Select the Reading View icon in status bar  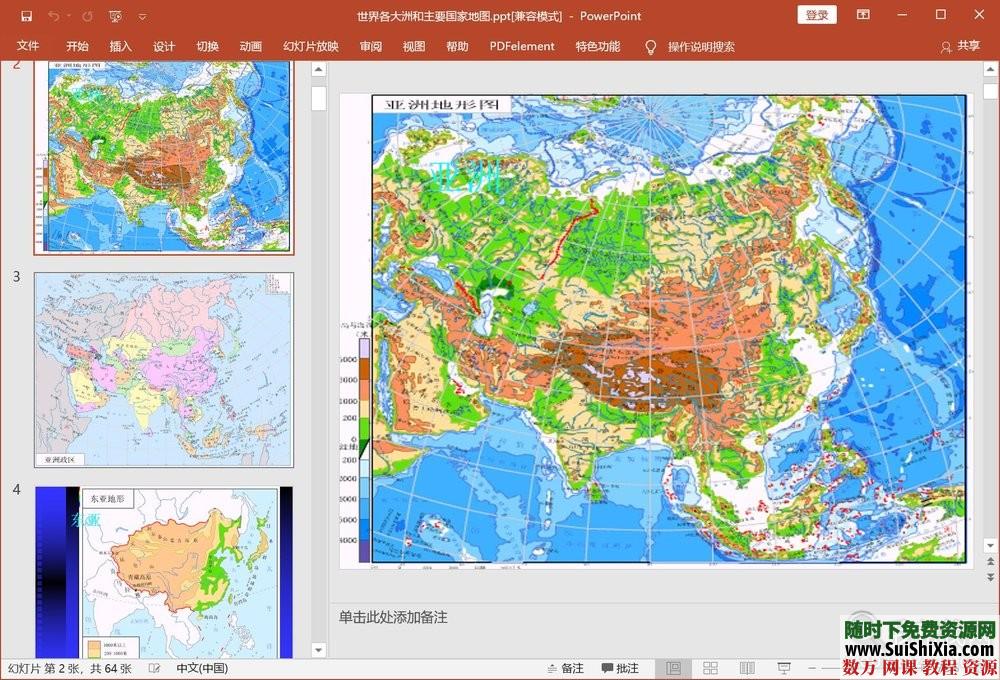pyautogui.click(x=746, y=667)
